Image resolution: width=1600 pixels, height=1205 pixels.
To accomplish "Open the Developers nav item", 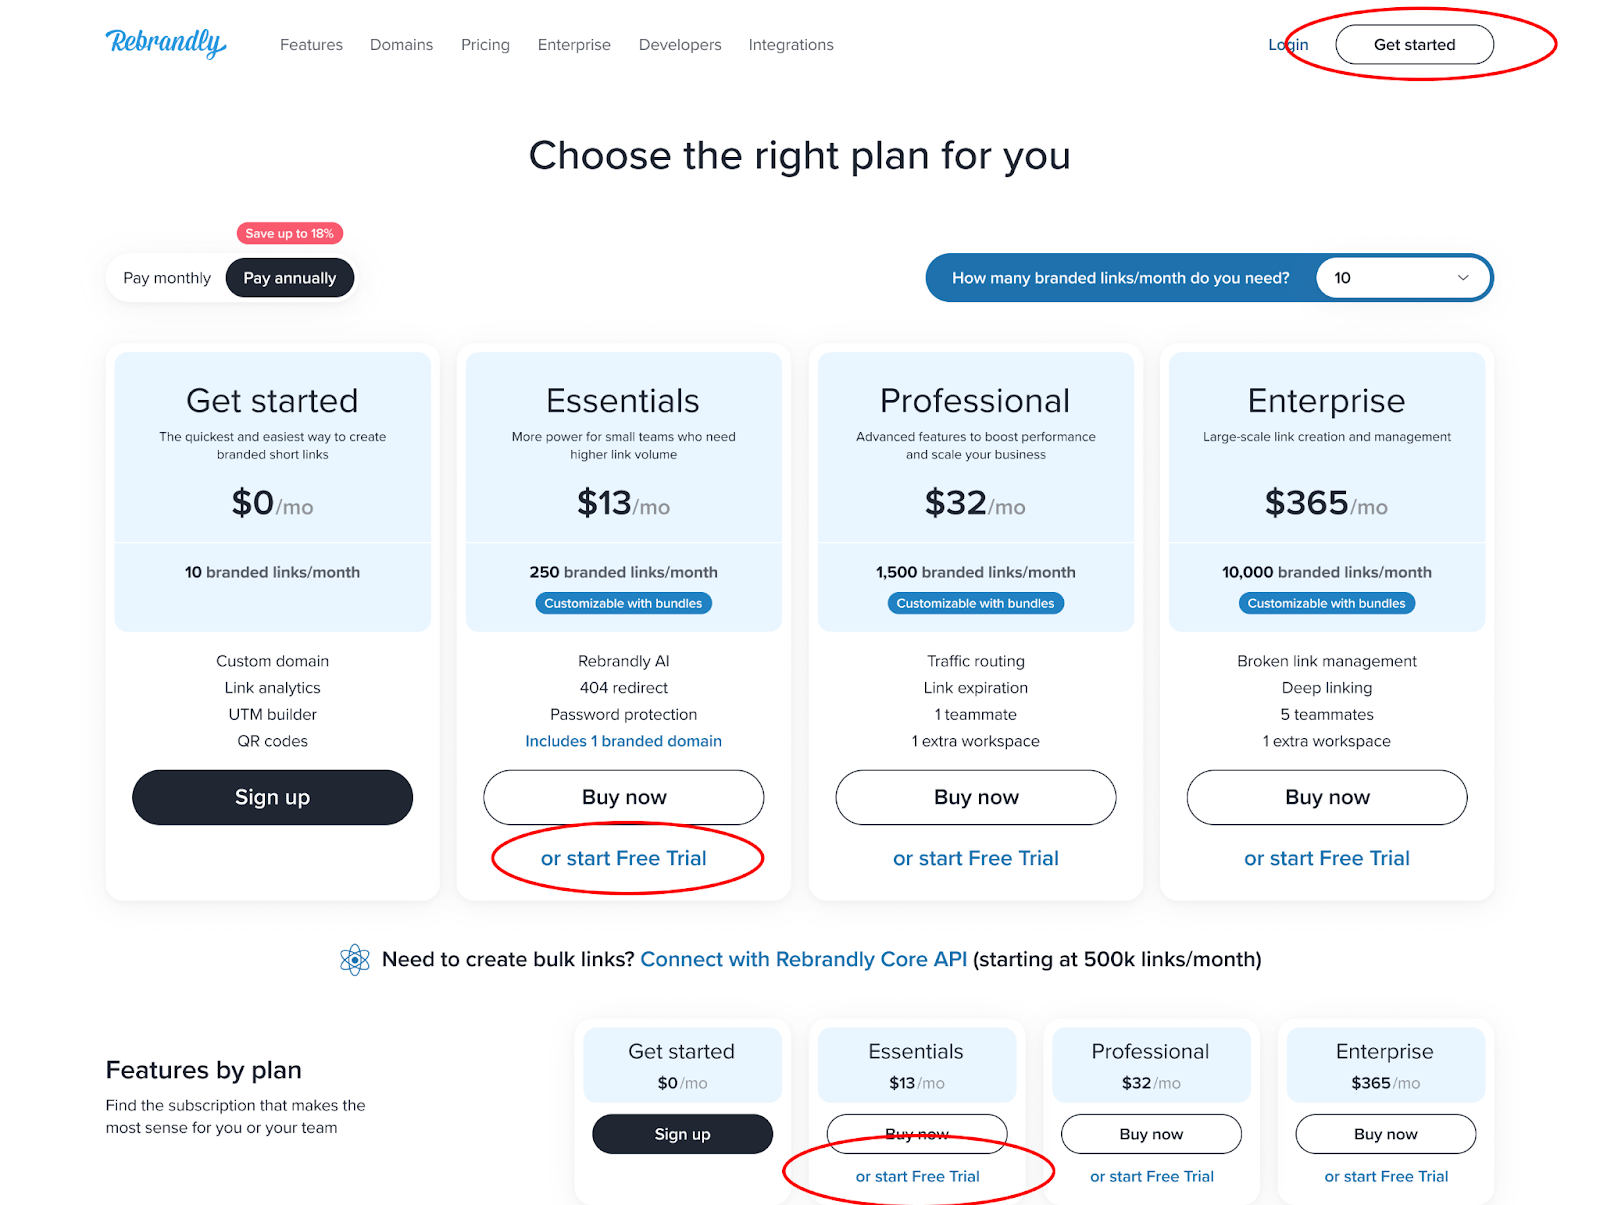I will pyautogui.click(x=680, y=45).
